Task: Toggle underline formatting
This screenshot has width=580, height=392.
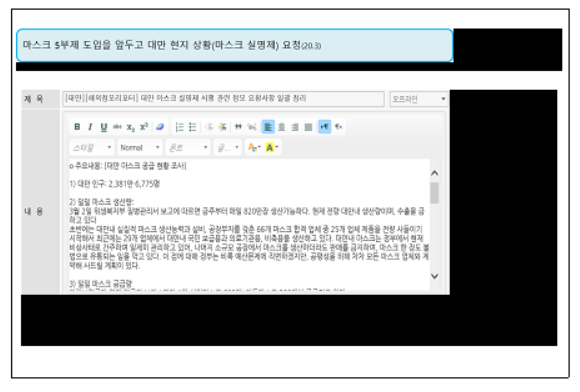Action: point(104,127)
